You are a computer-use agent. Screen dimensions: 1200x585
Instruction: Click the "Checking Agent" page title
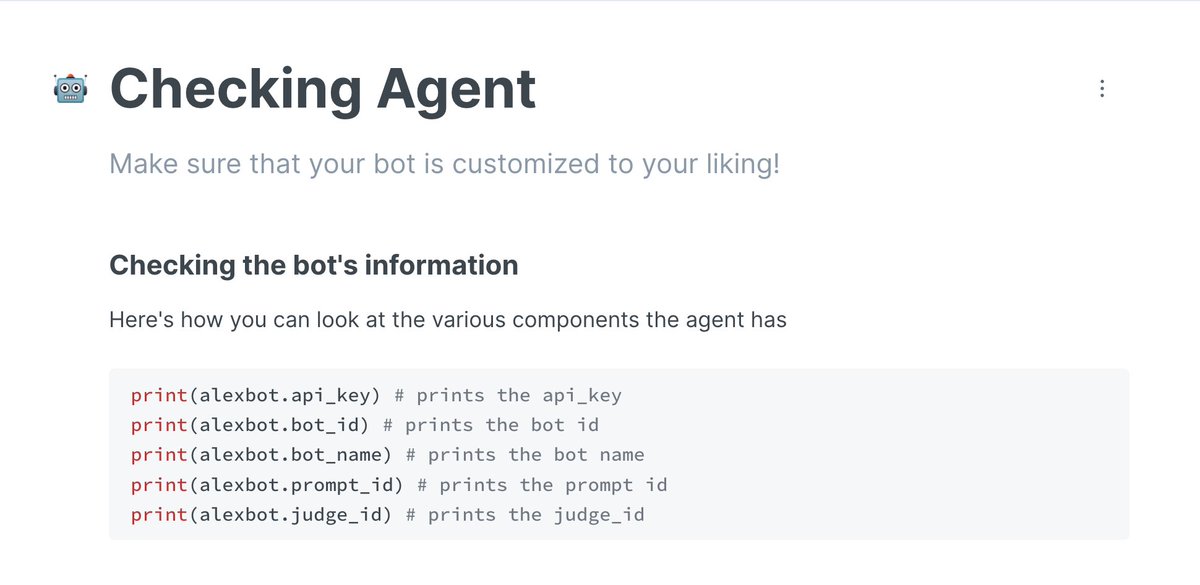coord(322,89)
